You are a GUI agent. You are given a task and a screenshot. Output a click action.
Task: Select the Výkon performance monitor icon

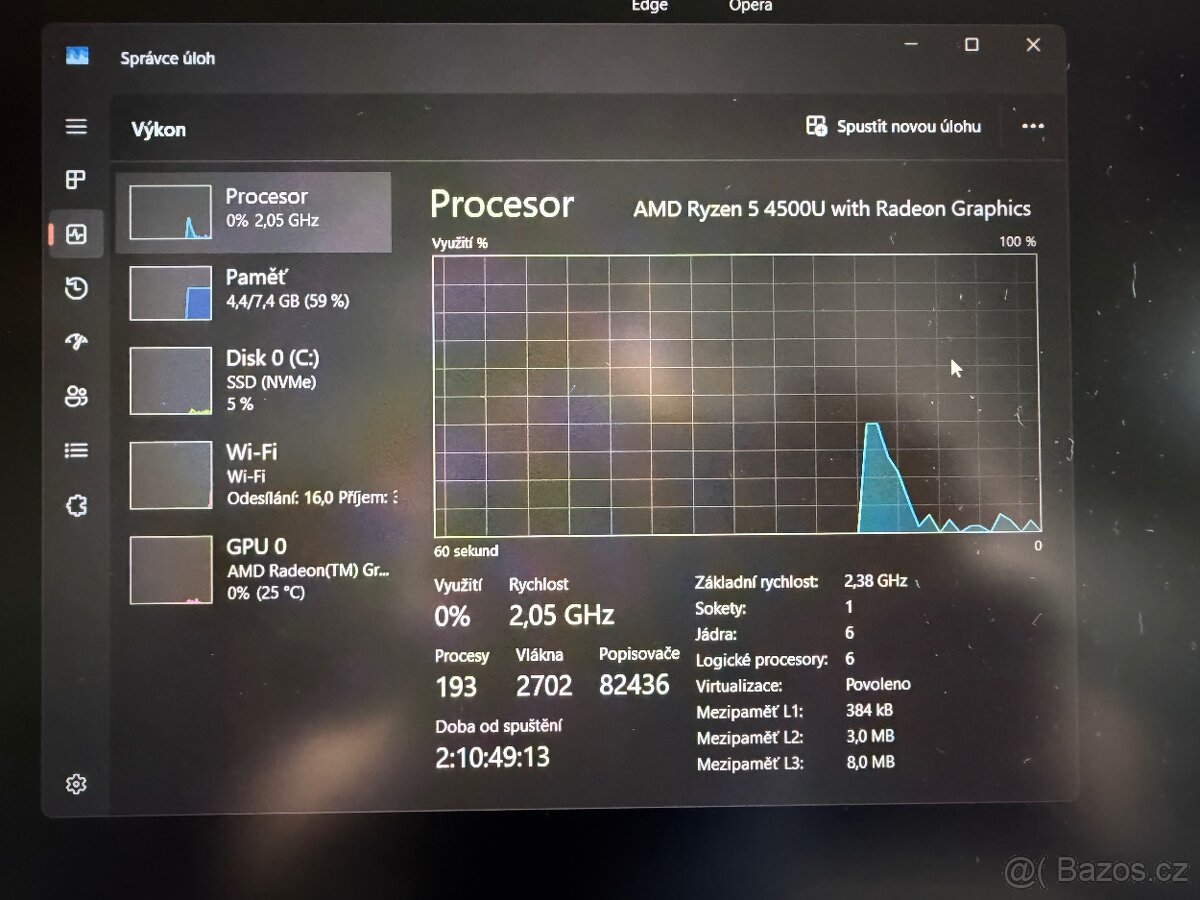coord(76,234)
